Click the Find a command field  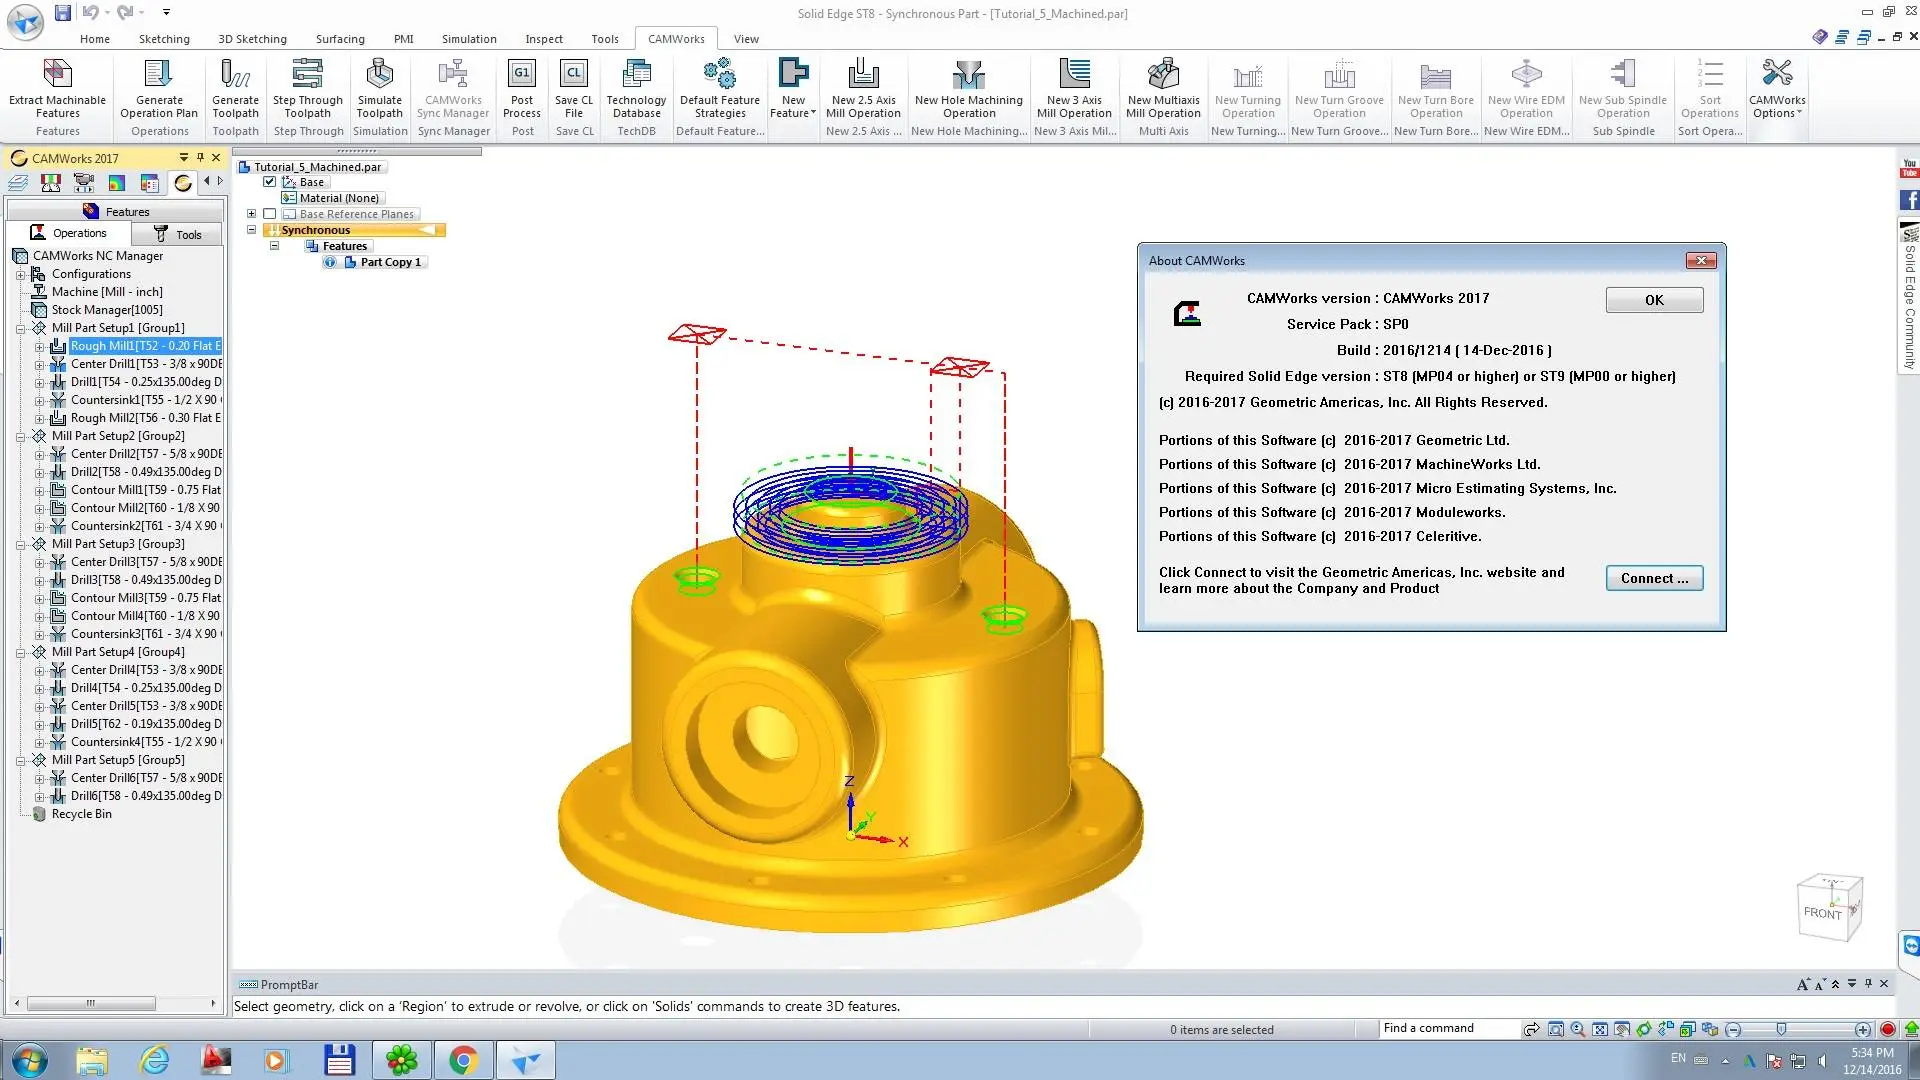click(x=1448, y=1028)
